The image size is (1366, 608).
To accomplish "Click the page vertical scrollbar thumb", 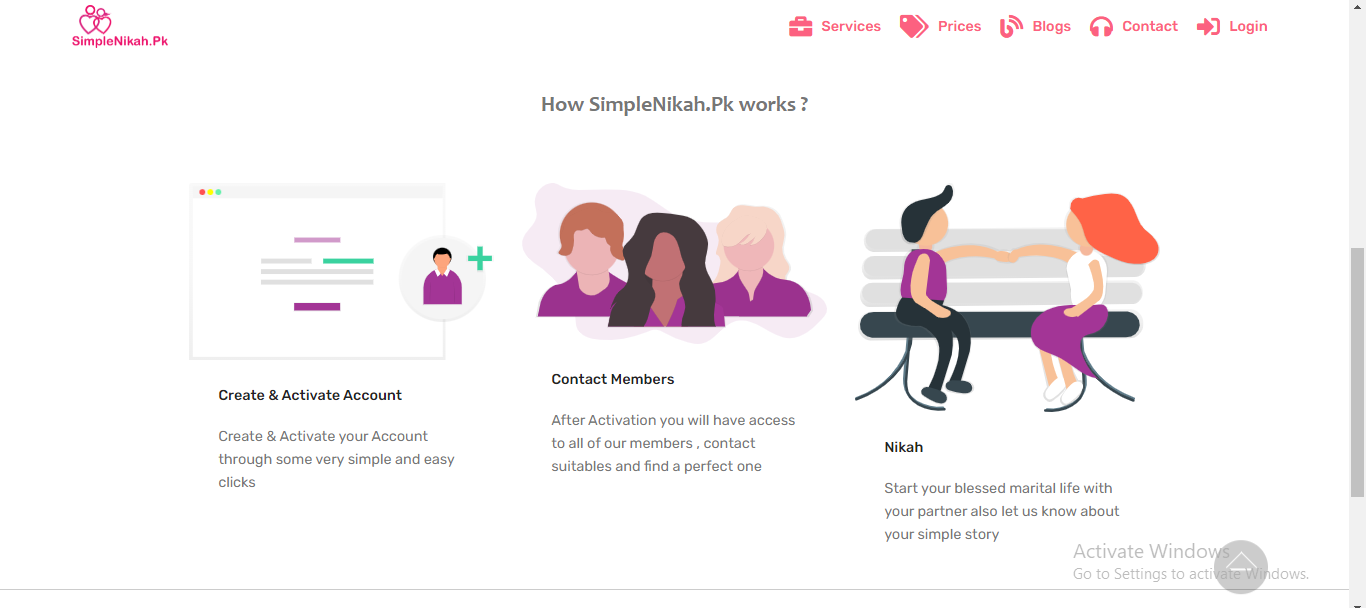I will [1357, 372].
